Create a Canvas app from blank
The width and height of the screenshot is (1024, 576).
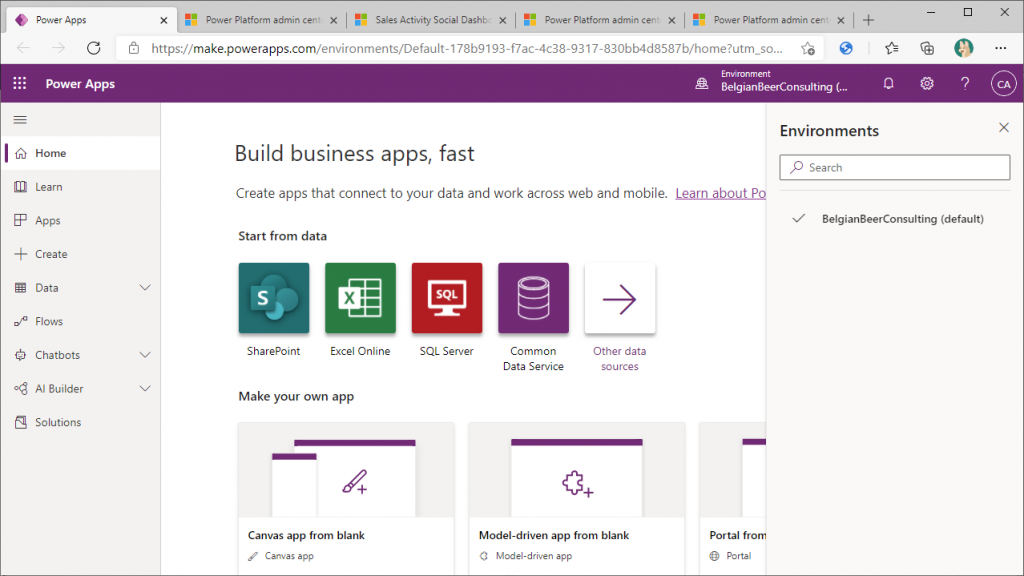346,499
